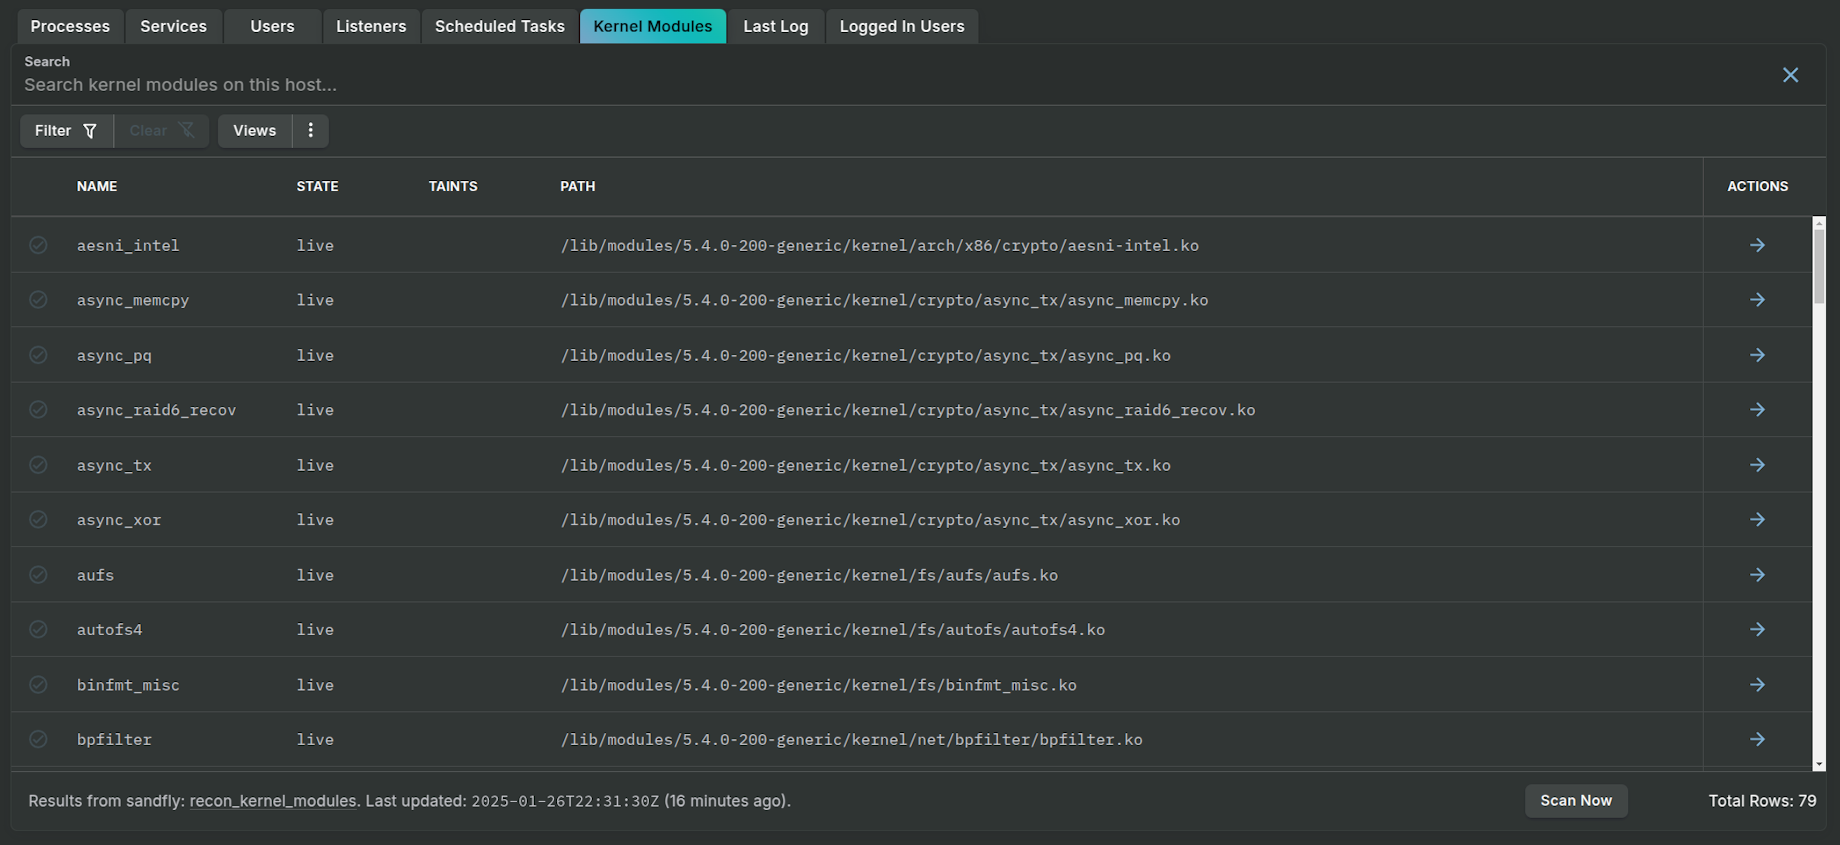Click the Filter funnel button
The image size is (1840, 845).
66,131
